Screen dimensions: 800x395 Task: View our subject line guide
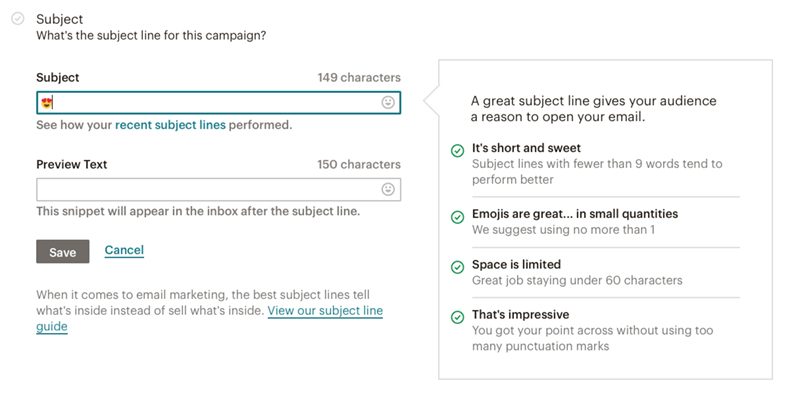point(209,318)
